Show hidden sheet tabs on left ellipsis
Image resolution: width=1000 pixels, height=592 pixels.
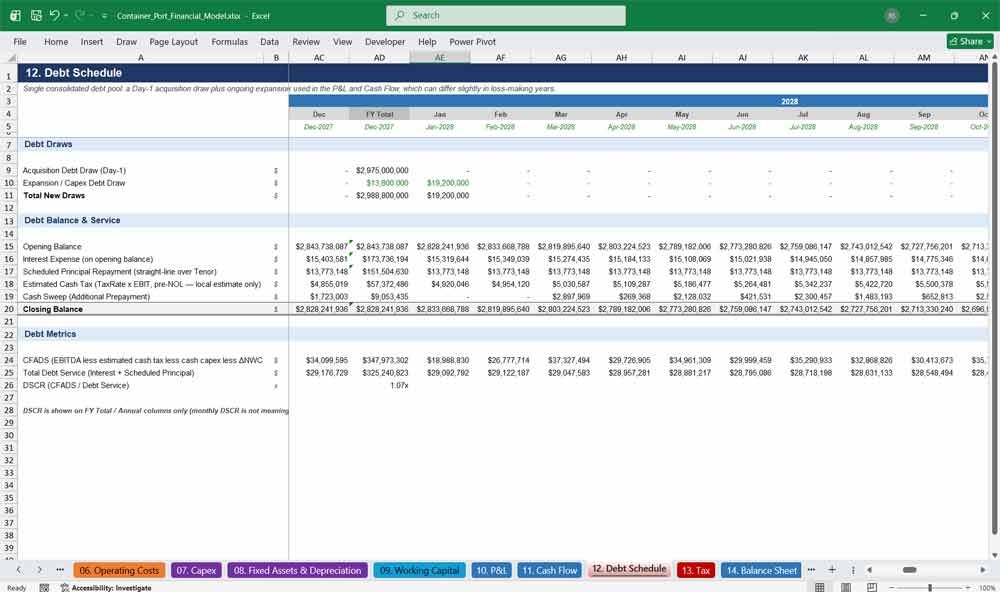(60, 570)
